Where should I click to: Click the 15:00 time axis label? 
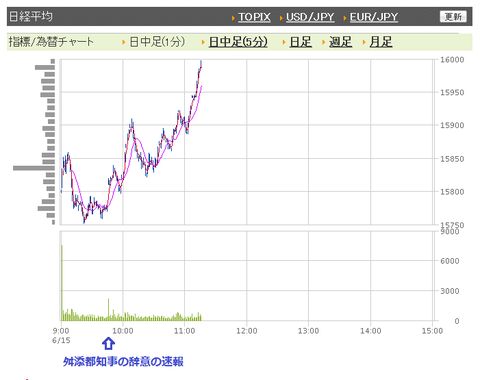point(432,331)
